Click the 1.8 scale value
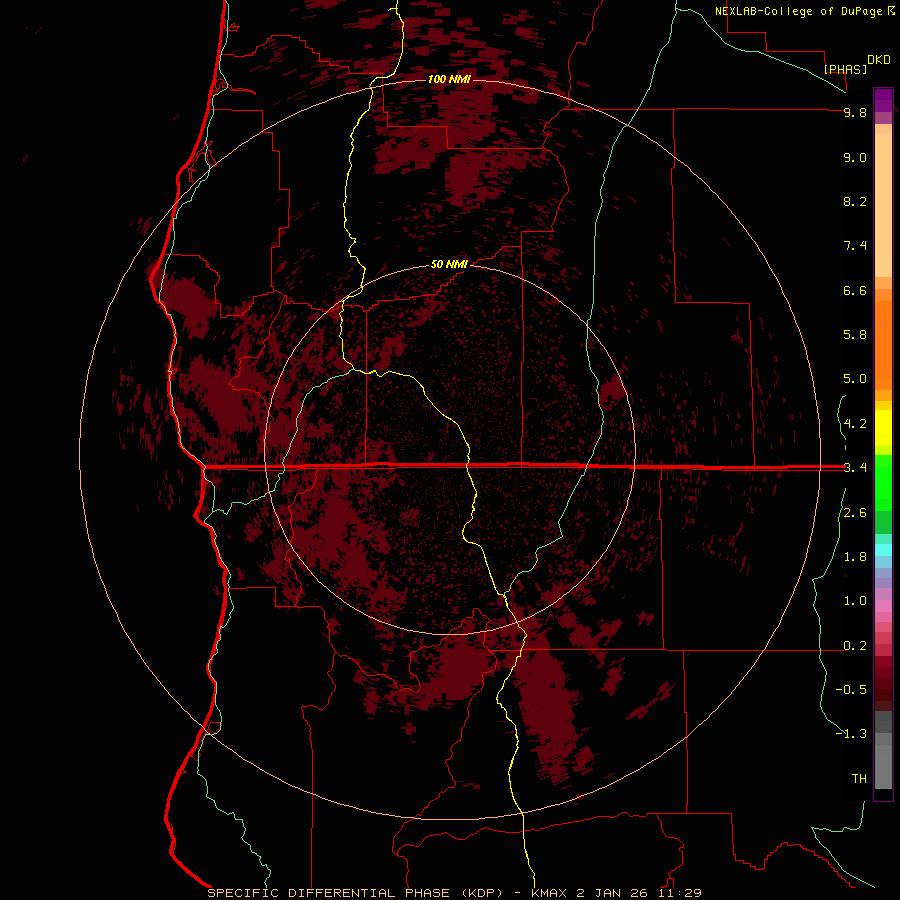Image resolution: width=900 pixels, height=900 pixels. click(x=855, y=557)
